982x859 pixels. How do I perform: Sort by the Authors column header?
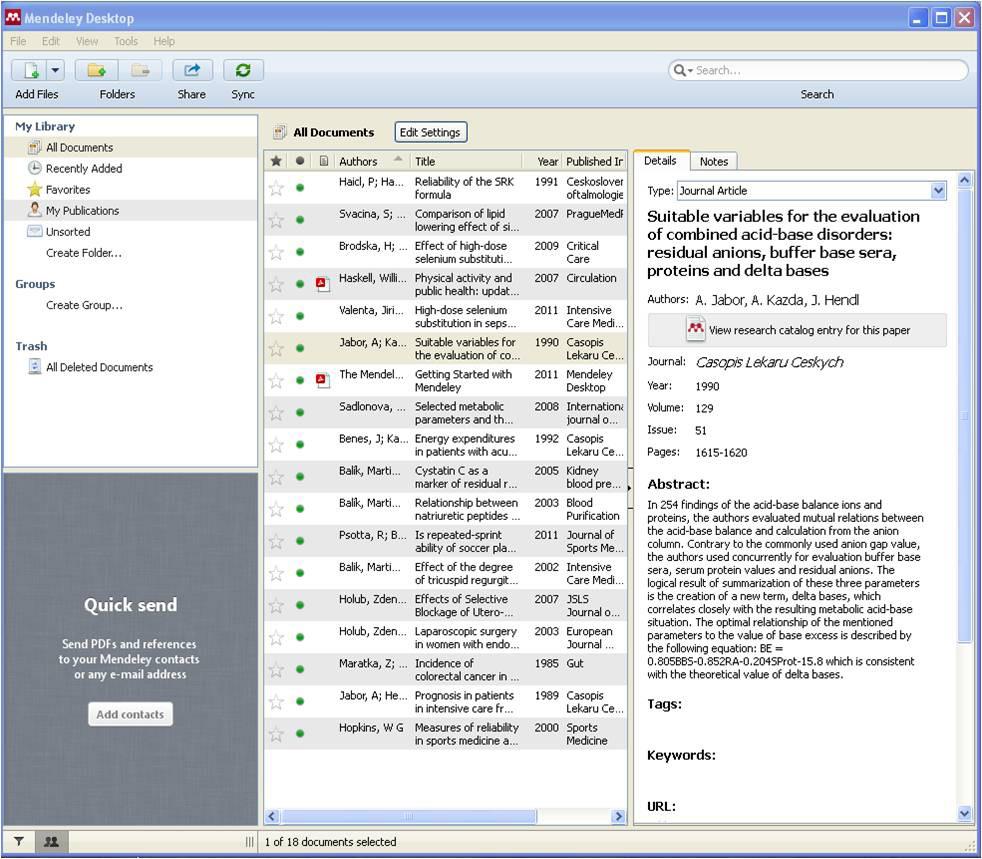371,162
